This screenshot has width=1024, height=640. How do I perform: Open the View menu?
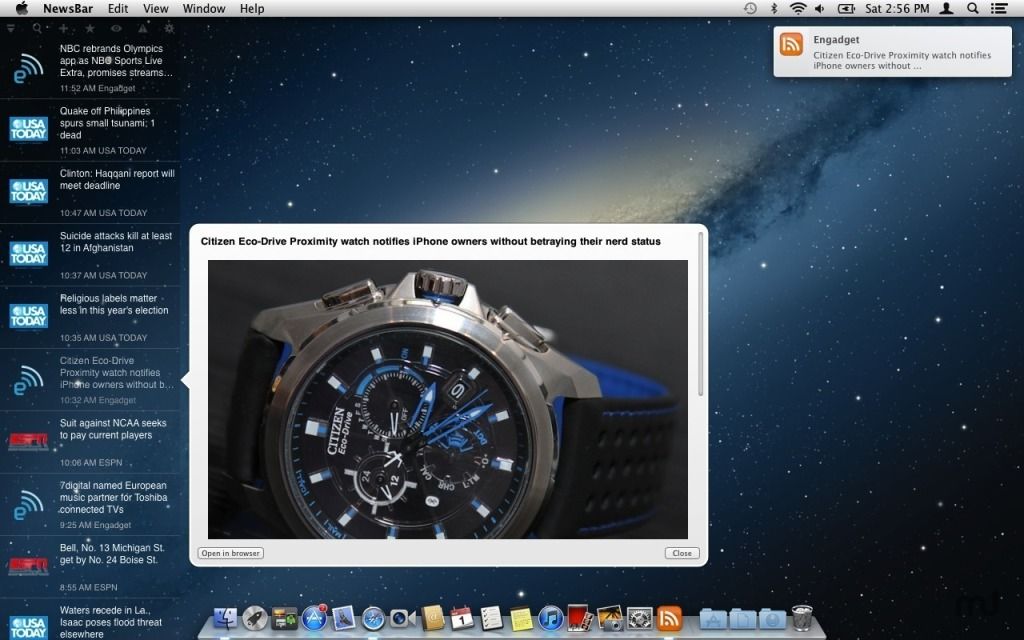(155, 8)
